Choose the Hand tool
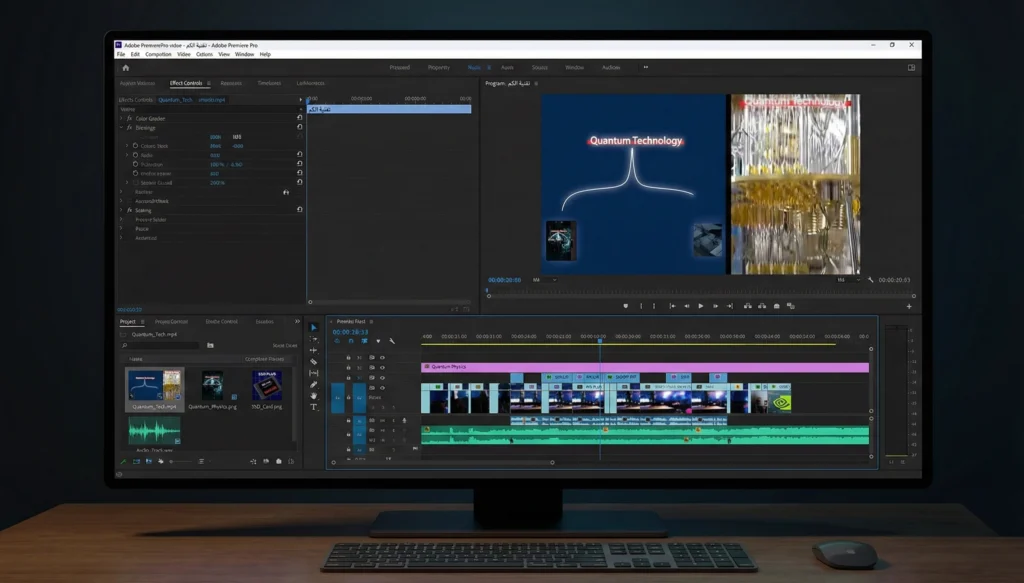The image size is (1024, 583). [313, 395]
